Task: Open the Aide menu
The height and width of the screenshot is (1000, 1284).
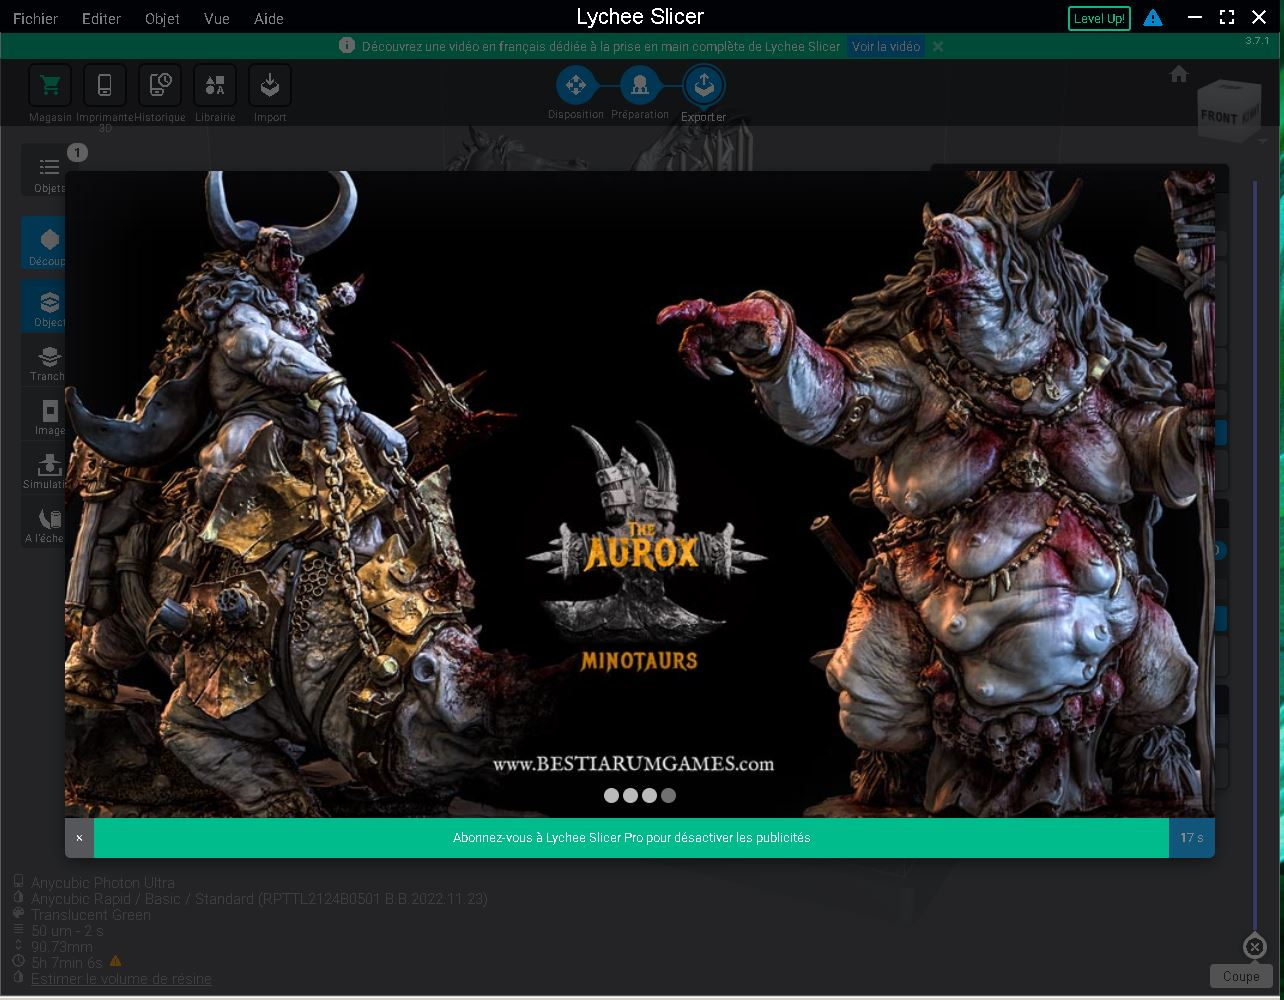Action: pyautogui.click(x=269, y=18)
